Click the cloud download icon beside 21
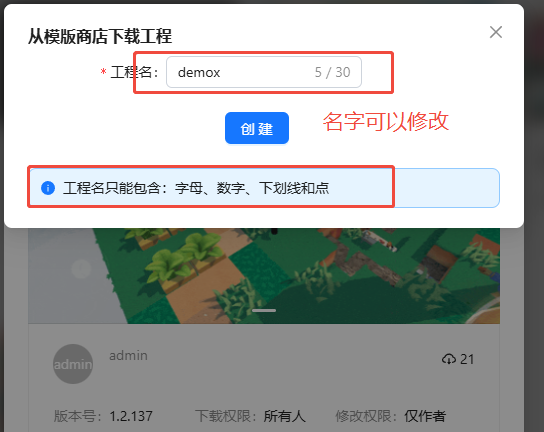This screenshot has width=544, height=432. [449, 359]
